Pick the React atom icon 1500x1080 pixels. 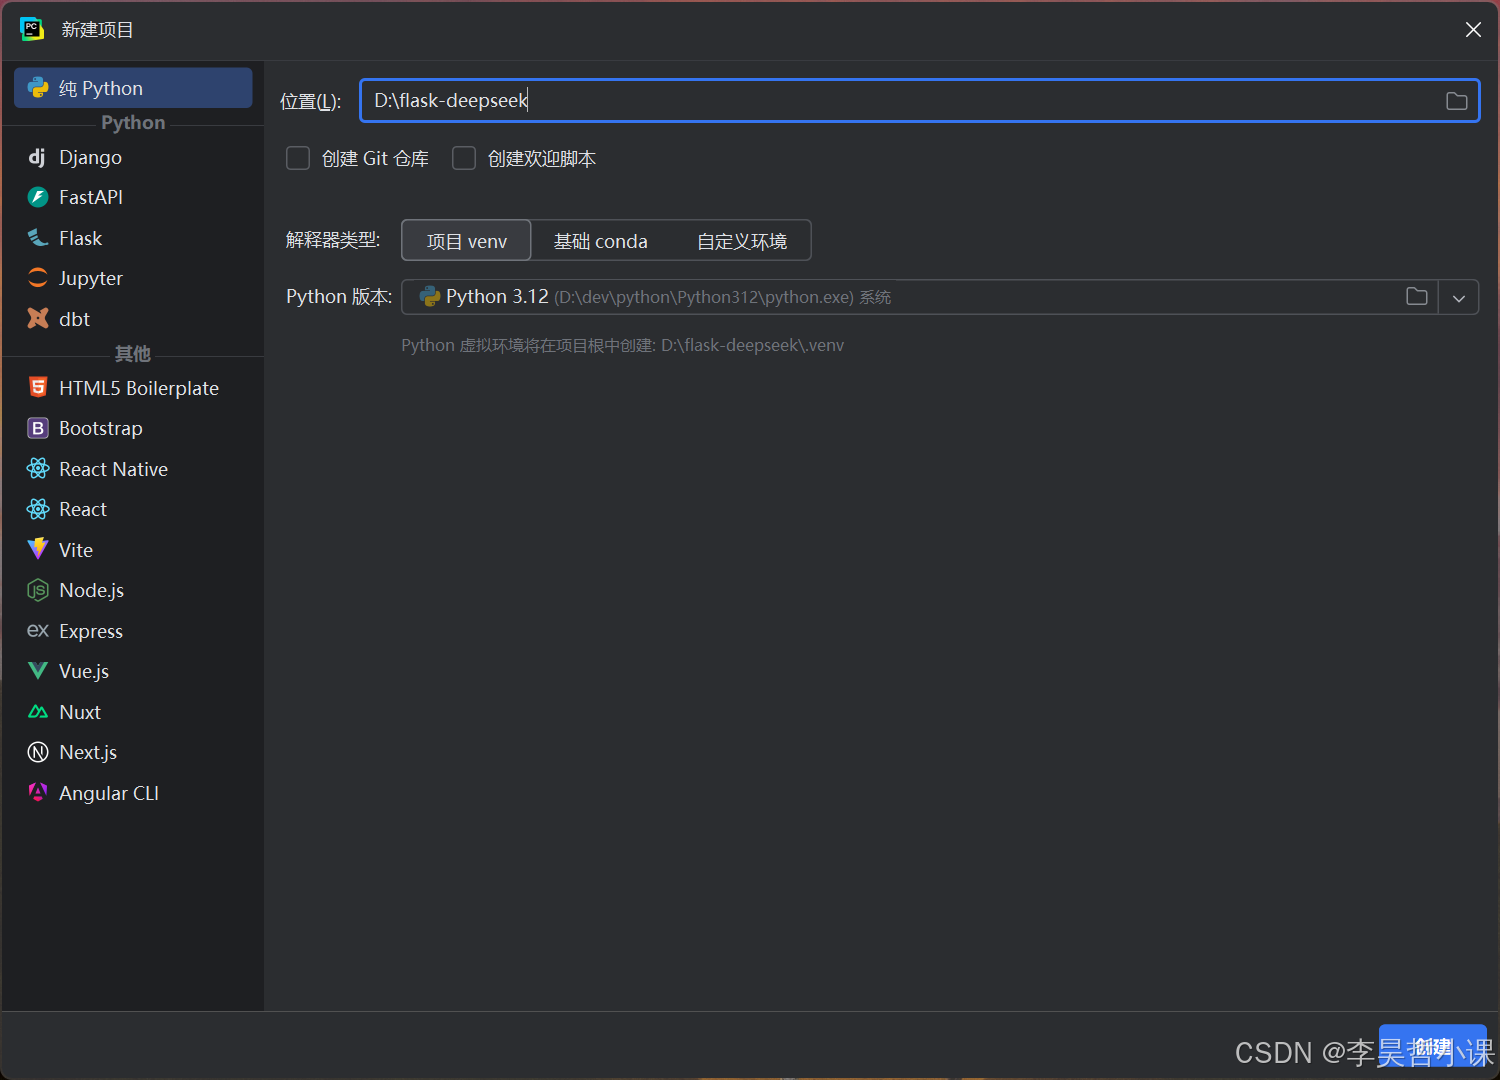click(x=38, y=509)
